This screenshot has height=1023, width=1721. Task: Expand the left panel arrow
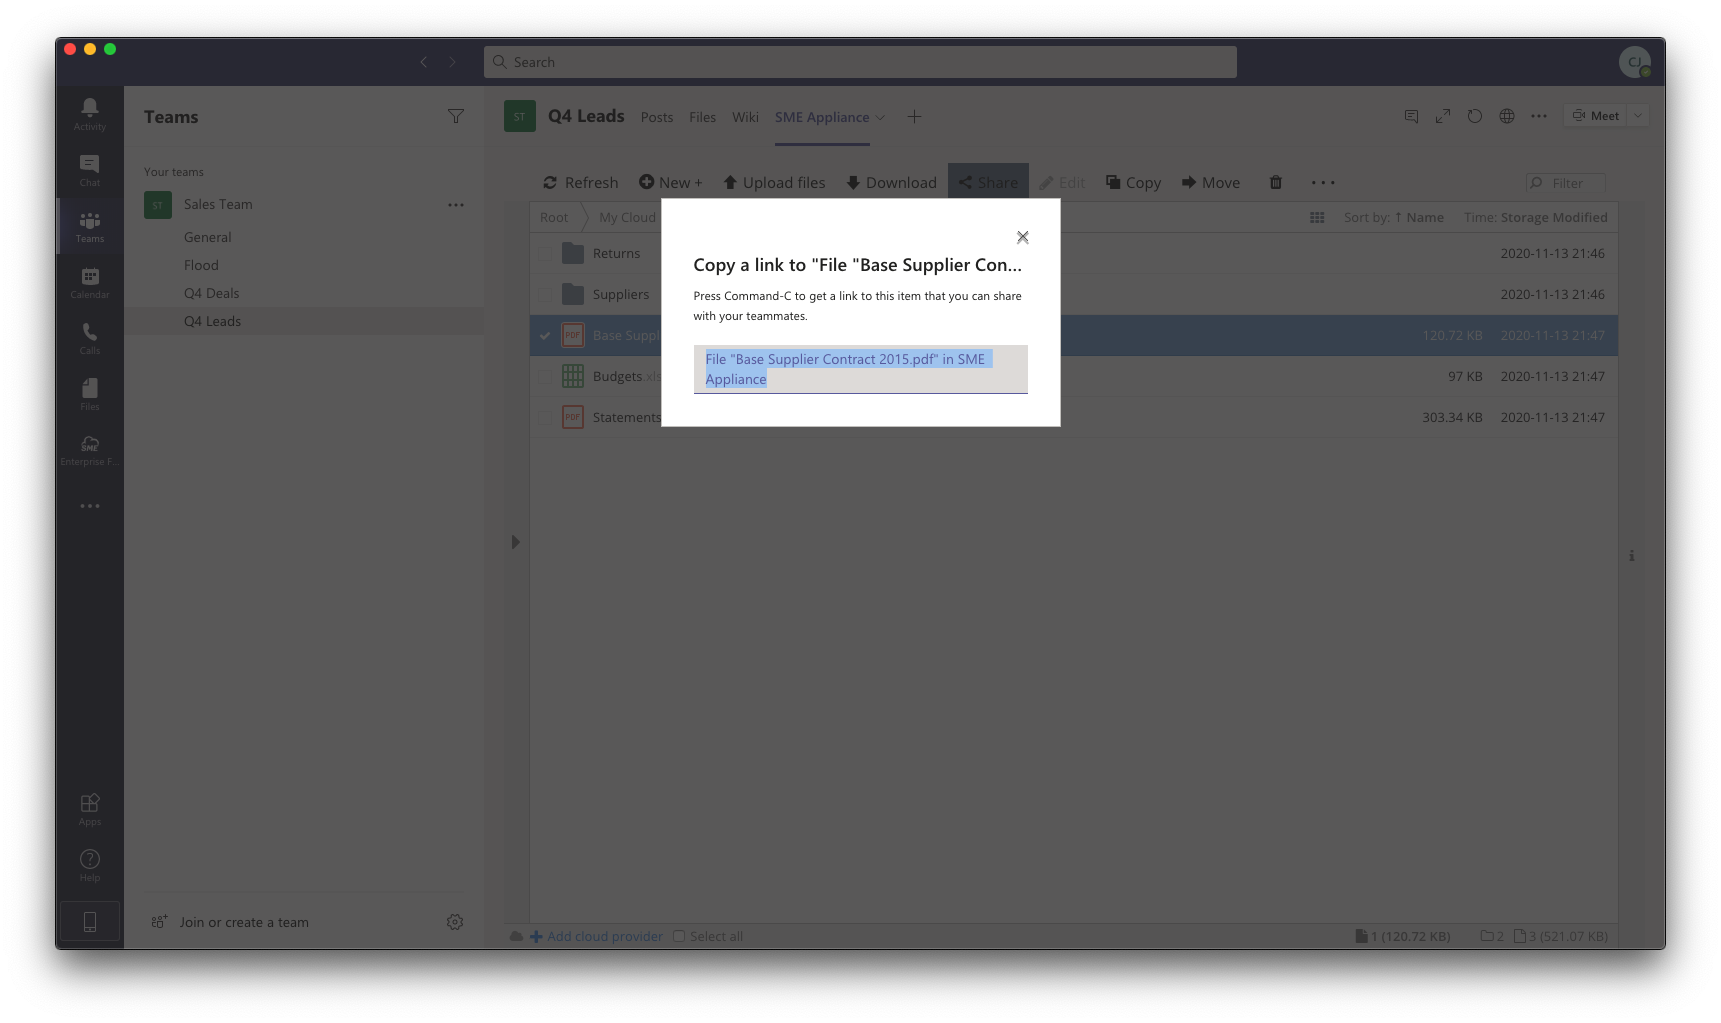pyautogui.click(x=515, y=542)
